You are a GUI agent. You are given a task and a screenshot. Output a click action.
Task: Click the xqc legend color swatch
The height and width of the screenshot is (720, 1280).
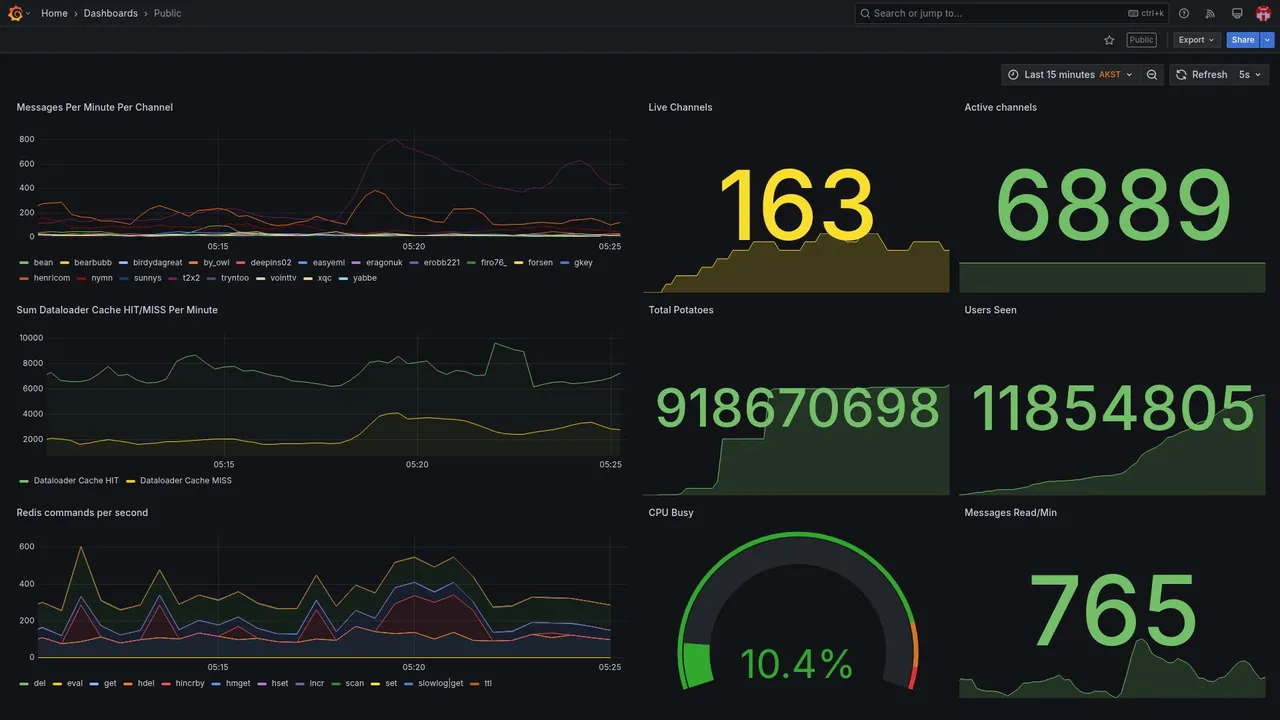pos(310,279)
